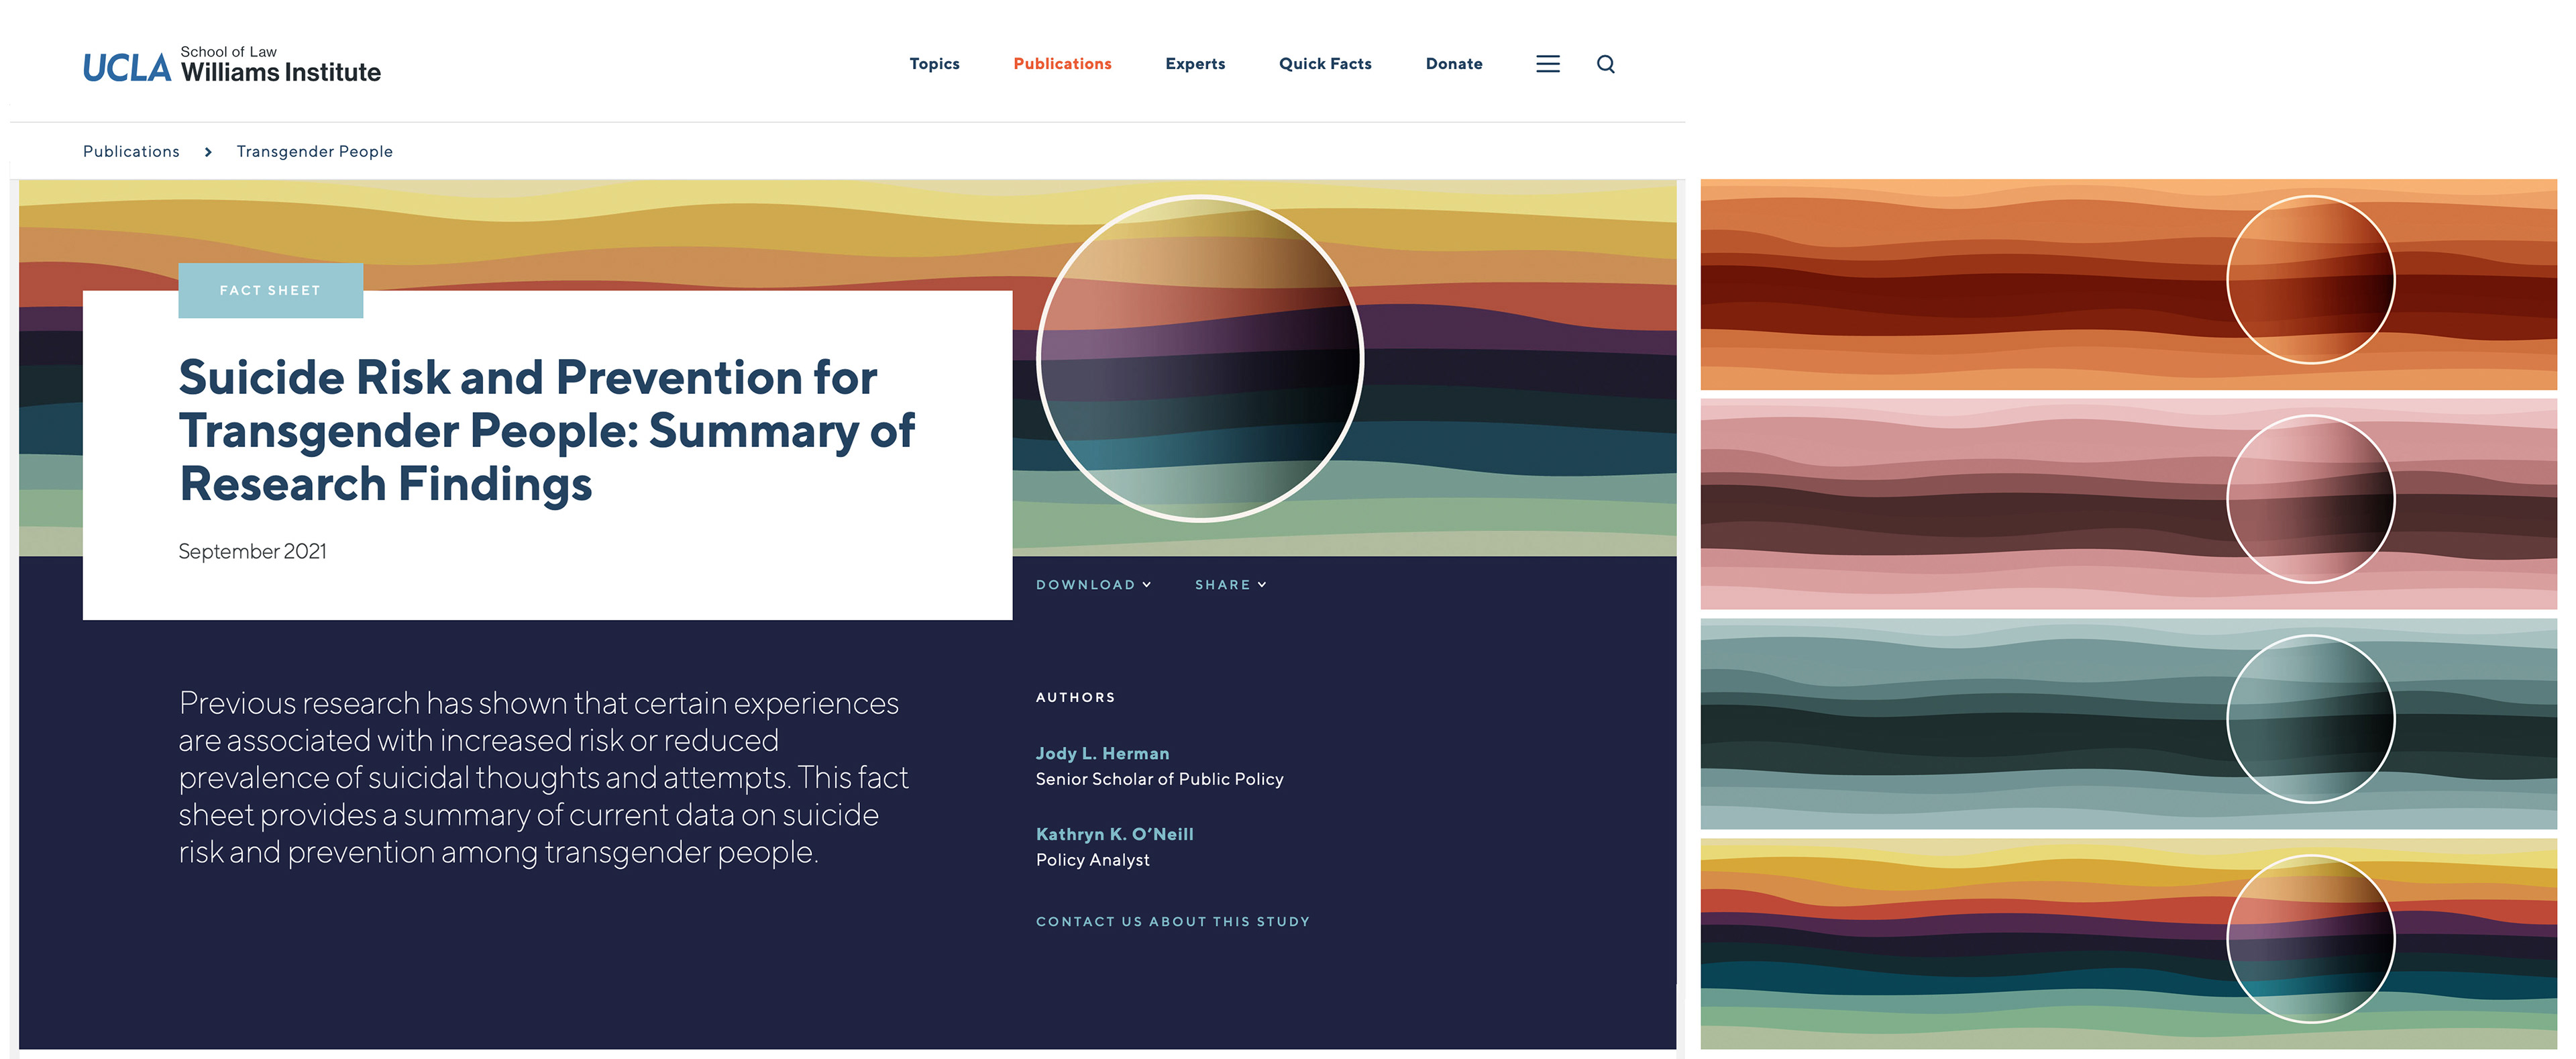Select the orange wave banner thumbnail

[x=2127, y=284]
